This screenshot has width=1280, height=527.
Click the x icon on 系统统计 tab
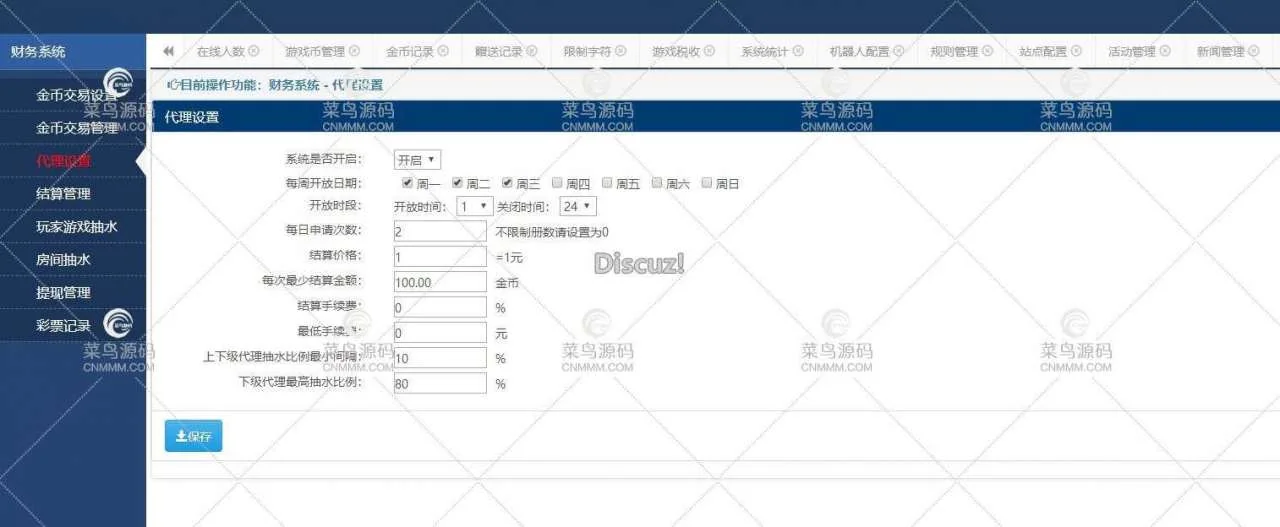pos(797,51)
